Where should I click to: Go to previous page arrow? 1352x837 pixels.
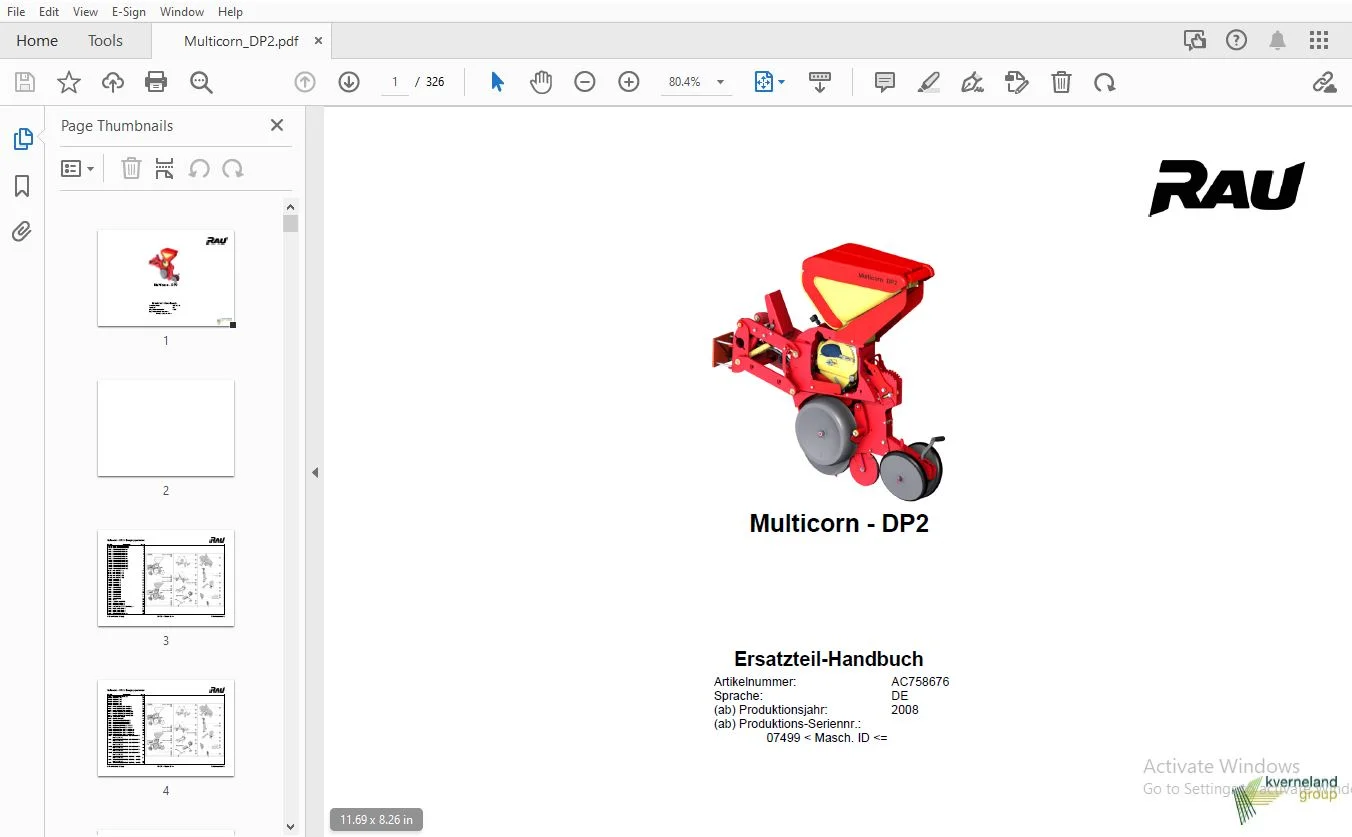point(305,82)
